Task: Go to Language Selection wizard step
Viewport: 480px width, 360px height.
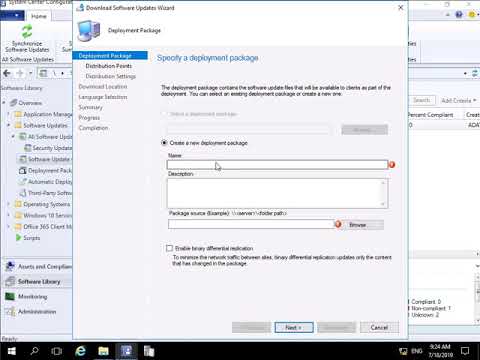Action: pos(103,97)
